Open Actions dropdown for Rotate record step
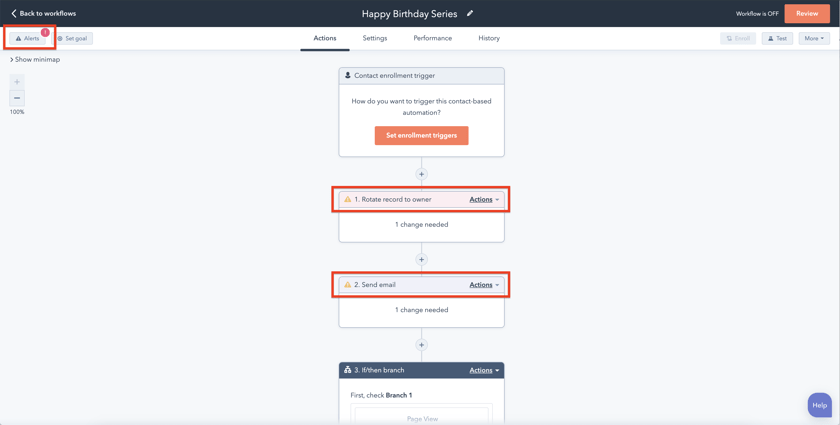Screen dimensions: 840x425 [484, 200]
